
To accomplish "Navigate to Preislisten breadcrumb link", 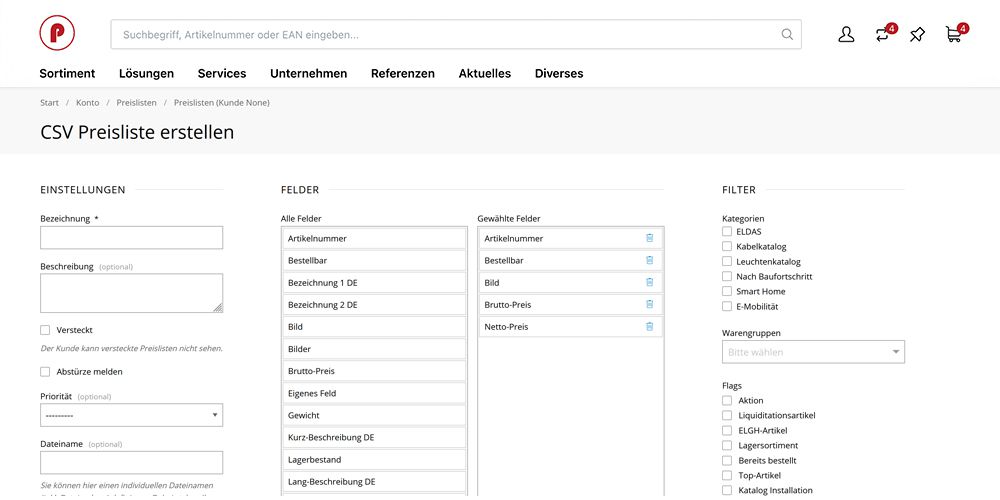I will pyautogui.click(x=136, y=103).
